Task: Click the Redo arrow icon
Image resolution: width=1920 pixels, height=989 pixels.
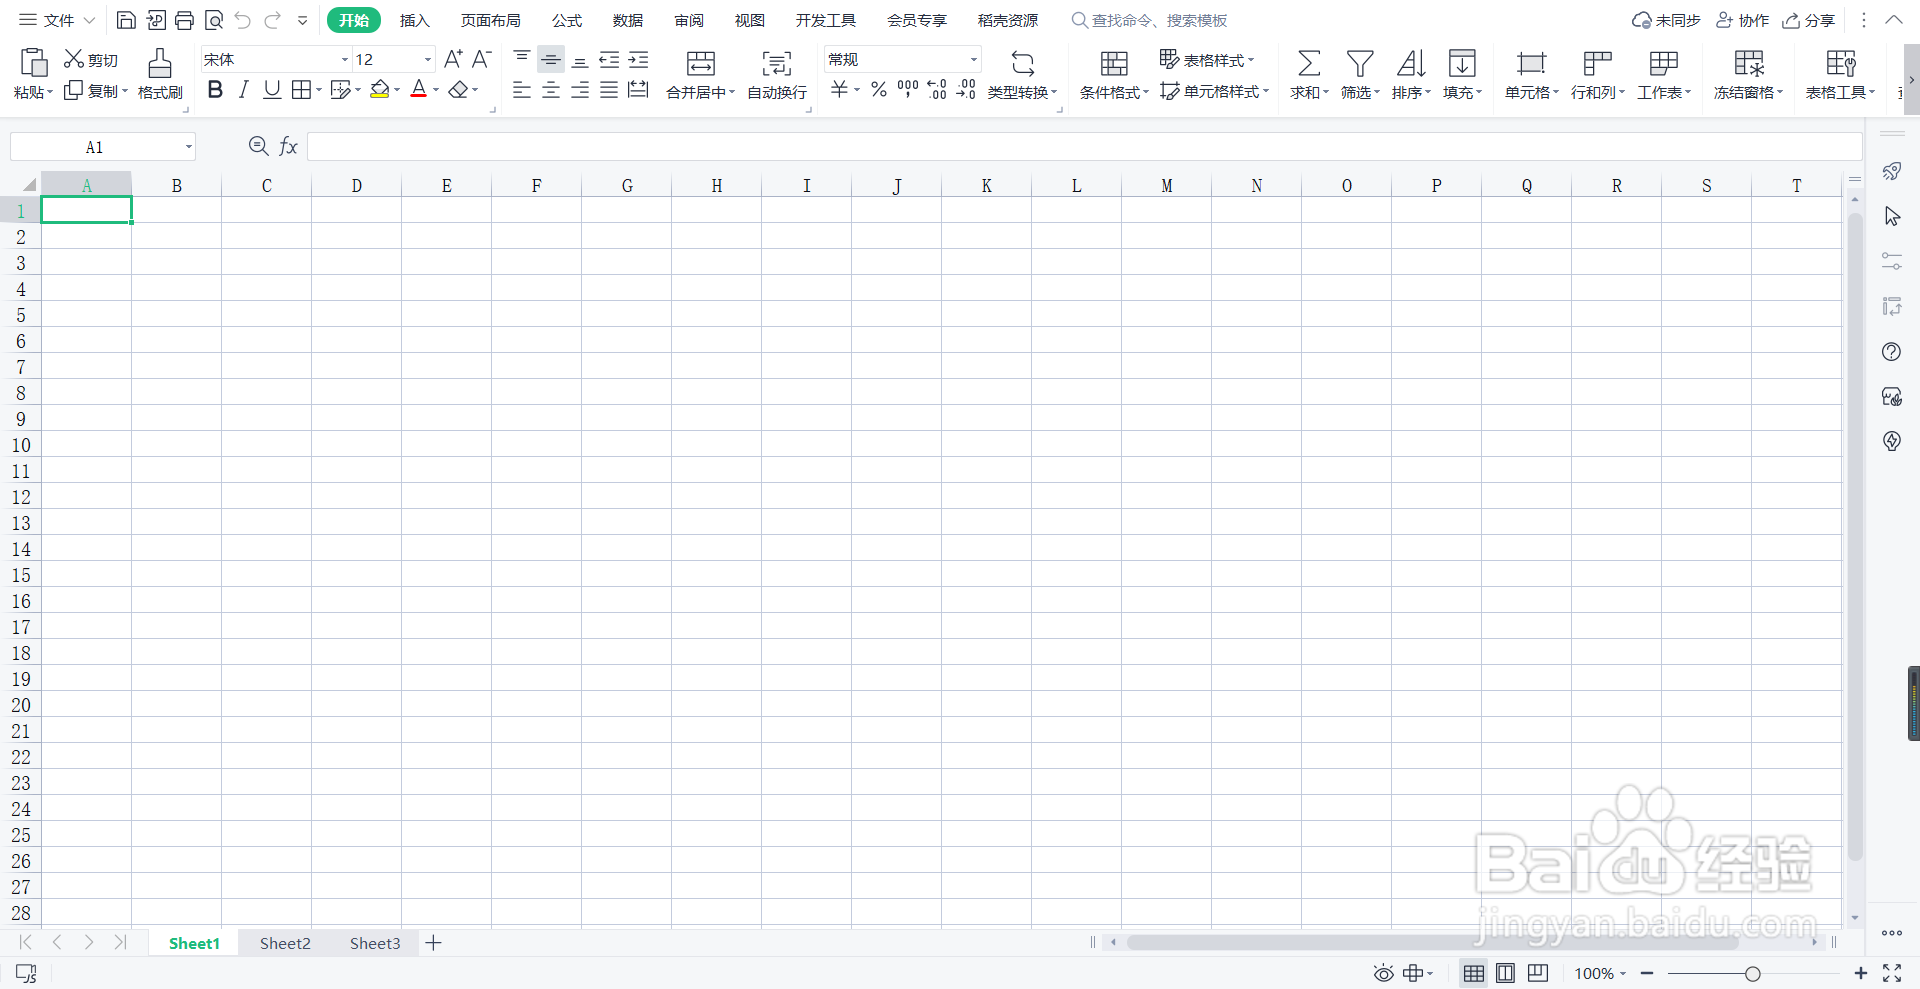Action: pos(273,20)
